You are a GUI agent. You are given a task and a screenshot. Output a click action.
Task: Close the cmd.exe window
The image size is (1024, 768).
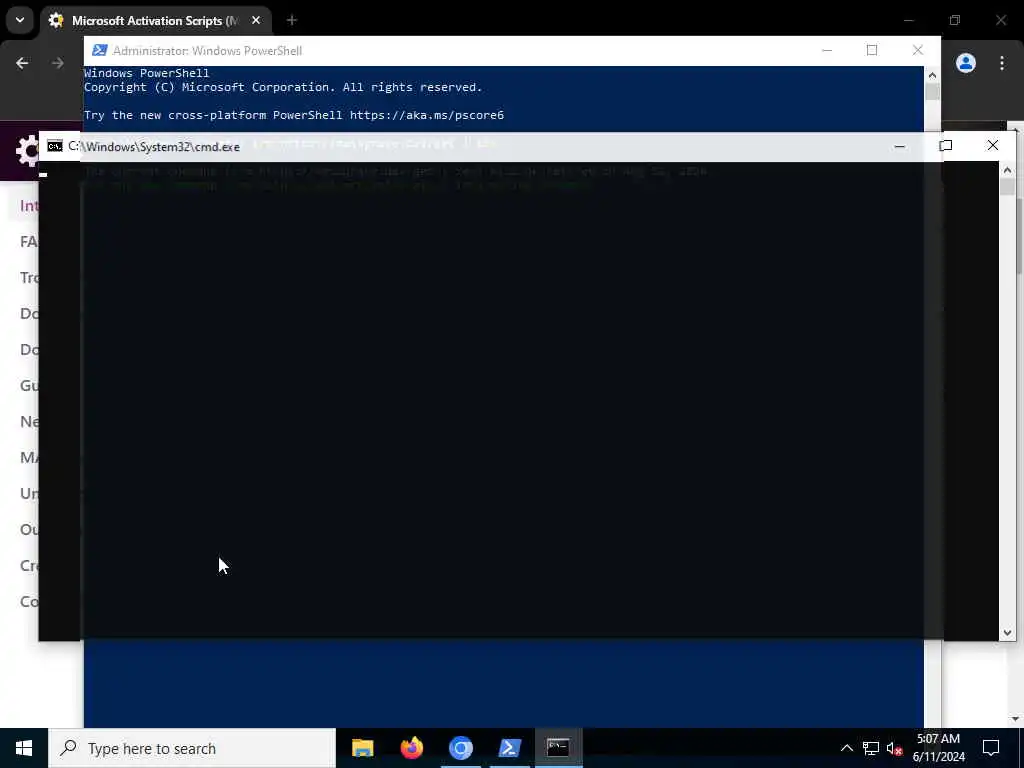click(993, 146)
